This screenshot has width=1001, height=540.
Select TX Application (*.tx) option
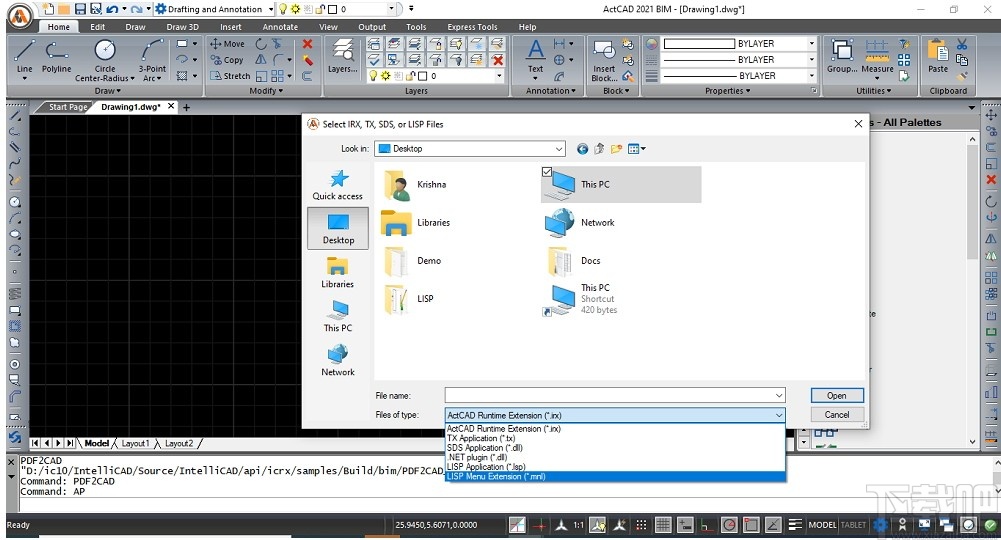615,438
